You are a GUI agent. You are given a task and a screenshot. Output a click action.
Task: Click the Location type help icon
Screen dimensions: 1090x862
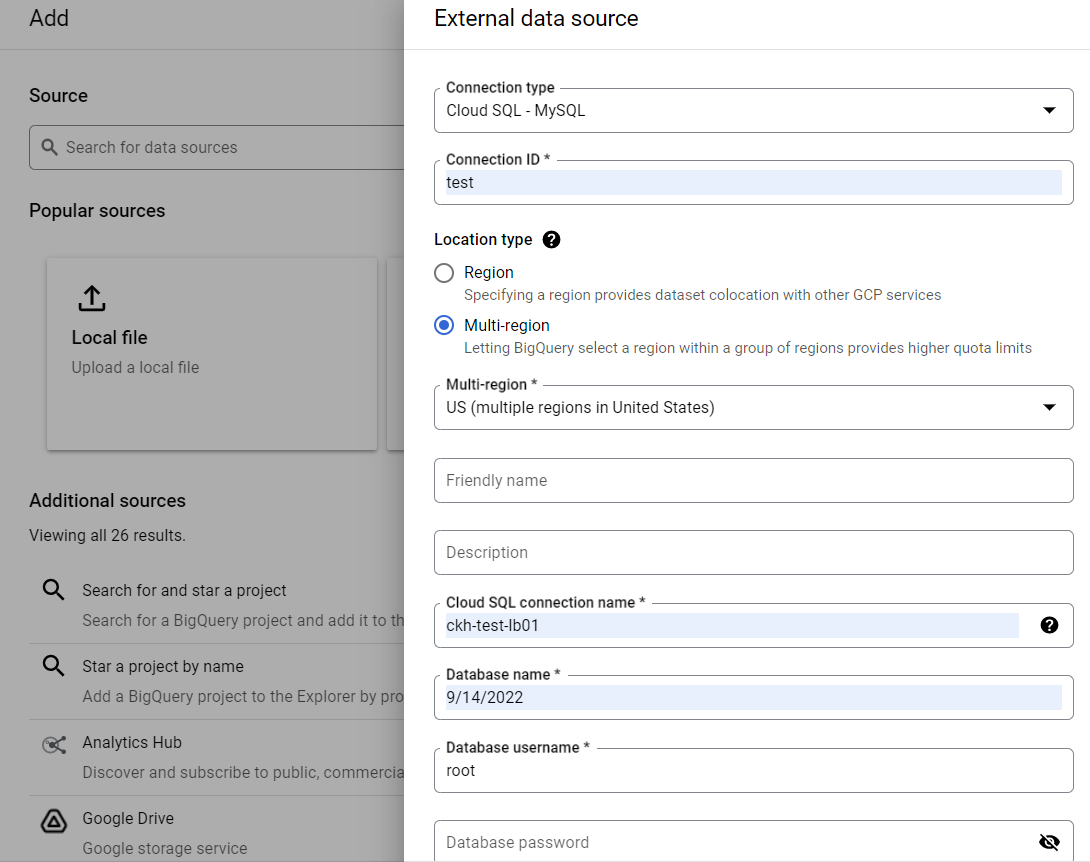click(551, 240)
